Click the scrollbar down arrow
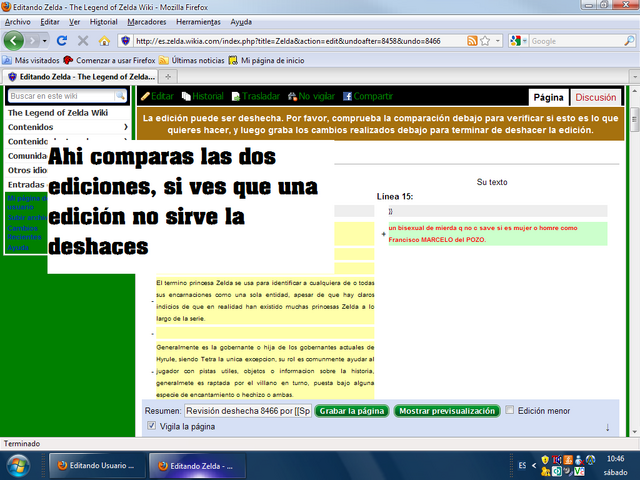The width and height of the screenshot is (640, 480). (x=634, y=431)
